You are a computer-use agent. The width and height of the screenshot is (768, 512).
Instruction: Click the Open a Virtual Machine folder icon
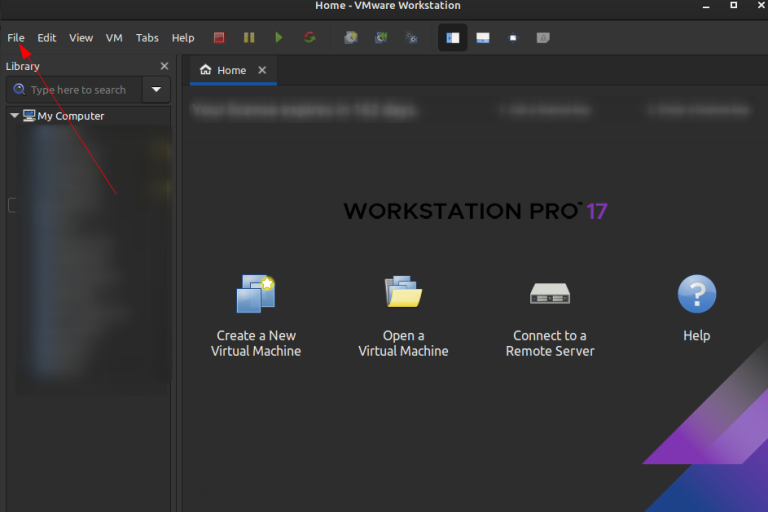403,294
